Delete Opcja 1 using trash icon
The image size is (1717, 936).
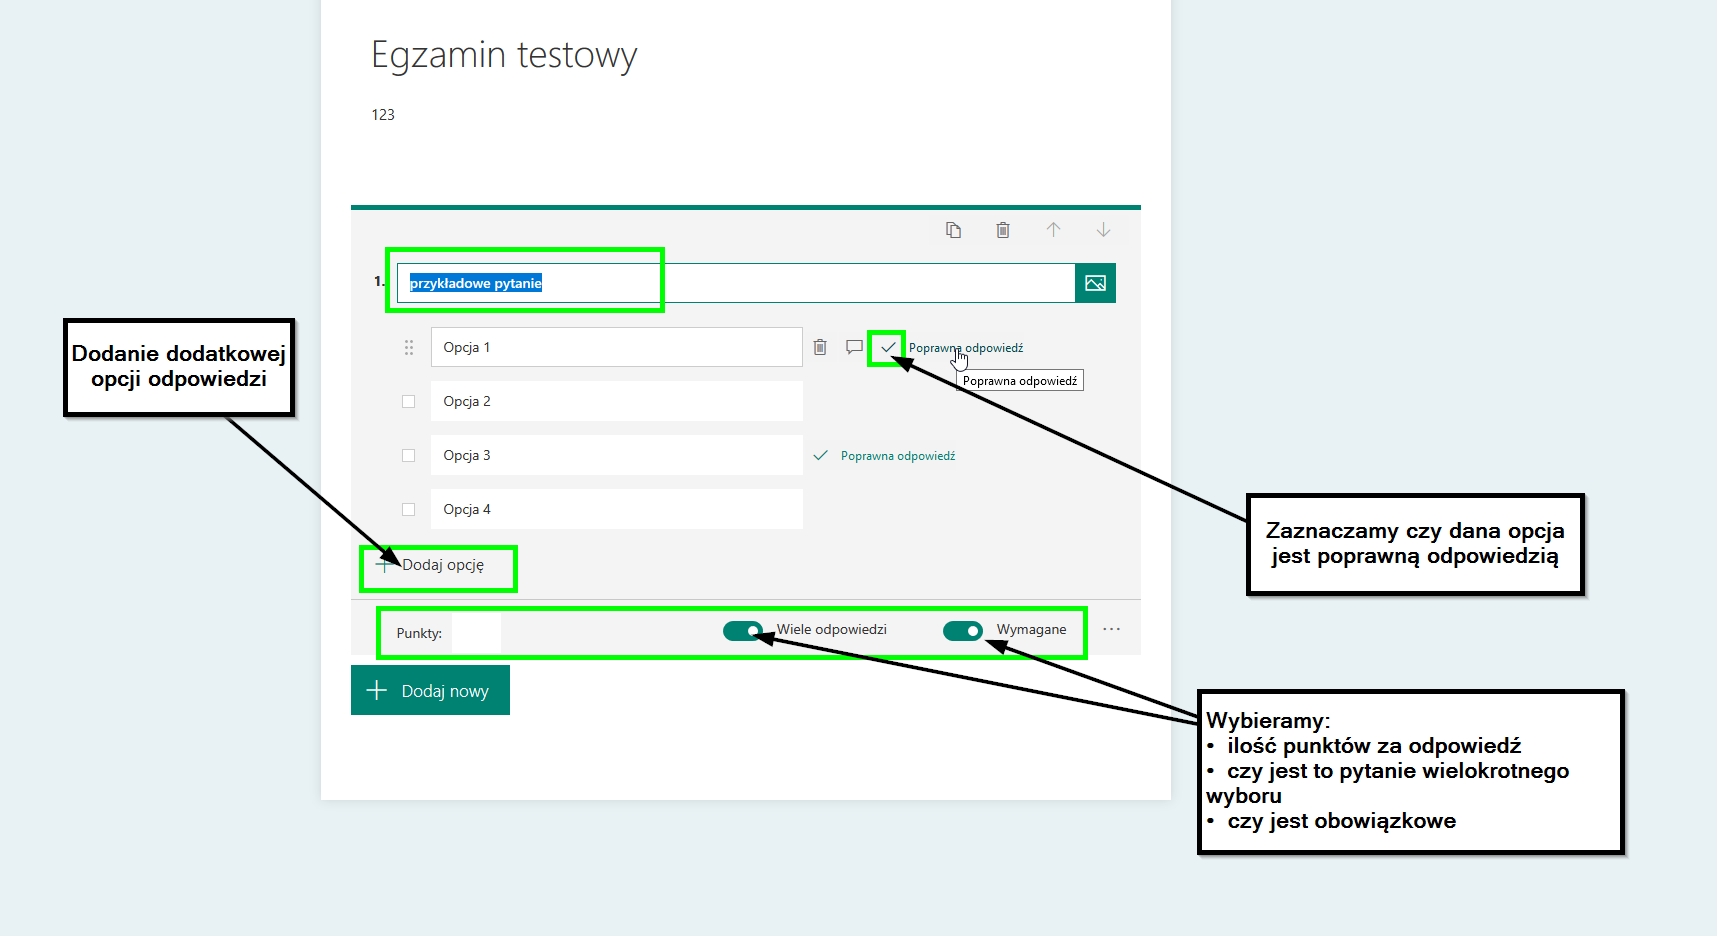(820, 347)
